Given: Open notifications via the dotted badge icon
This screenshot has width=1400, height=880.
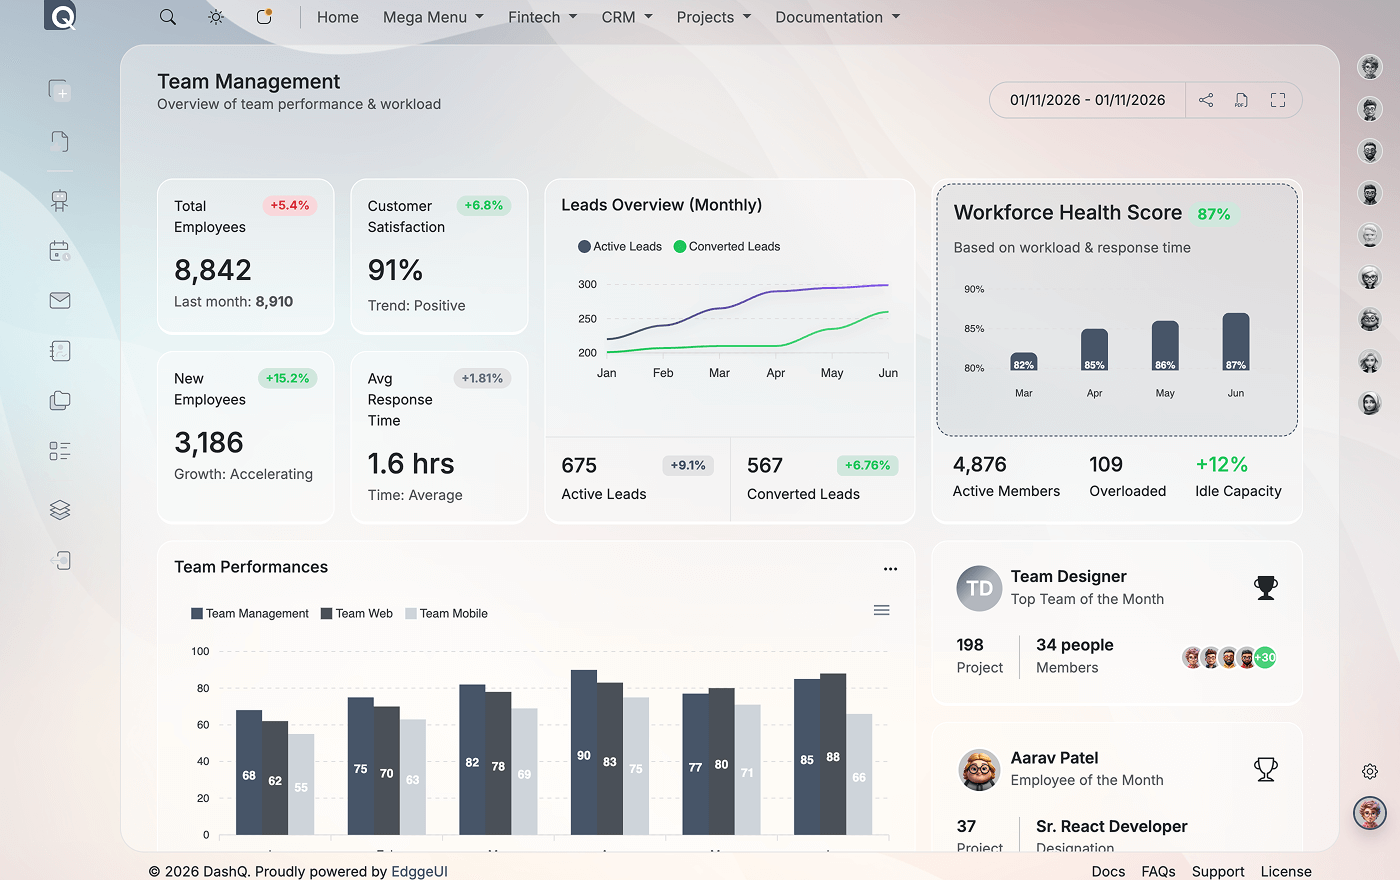Looking at the screenshot, I should pyautogui.click(x=263, y=16).
